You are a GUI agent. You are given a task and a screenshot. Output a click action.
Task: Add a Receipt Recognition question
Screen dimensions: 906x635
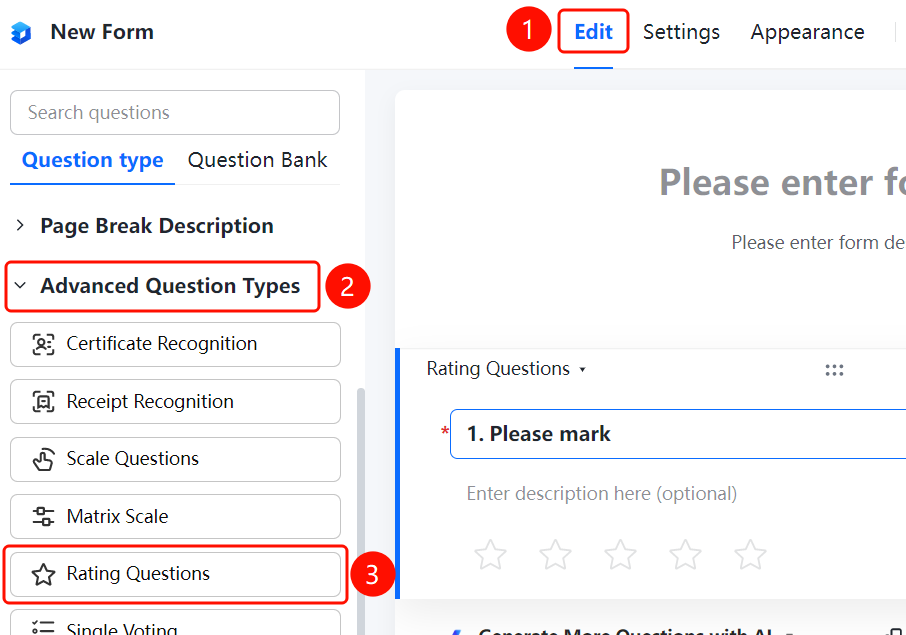click(175, 402)
